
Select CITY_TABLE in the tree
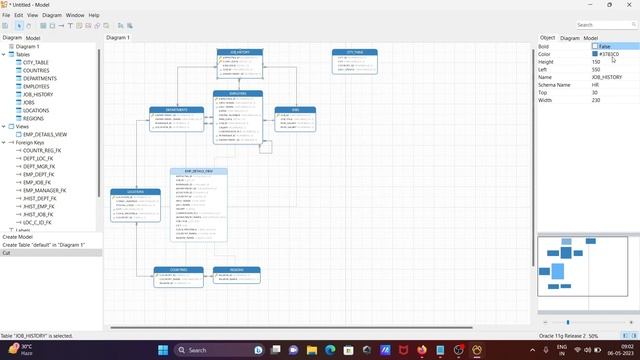[x=36, y=62]
